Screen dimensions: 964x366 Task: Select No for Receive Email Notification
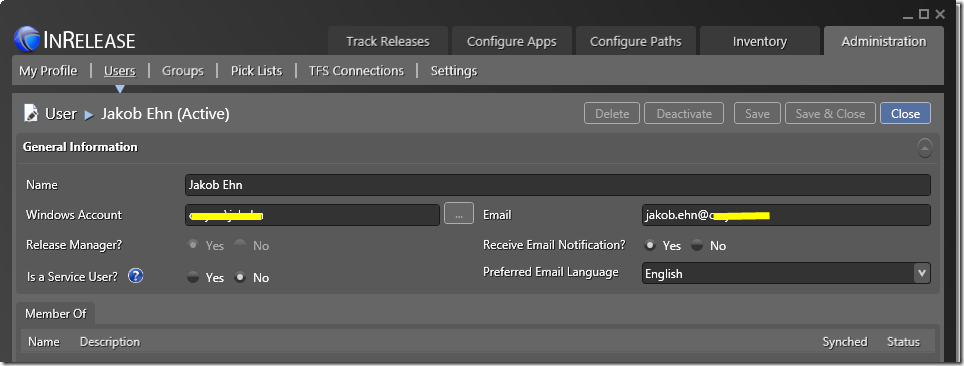tap(697, 245)
